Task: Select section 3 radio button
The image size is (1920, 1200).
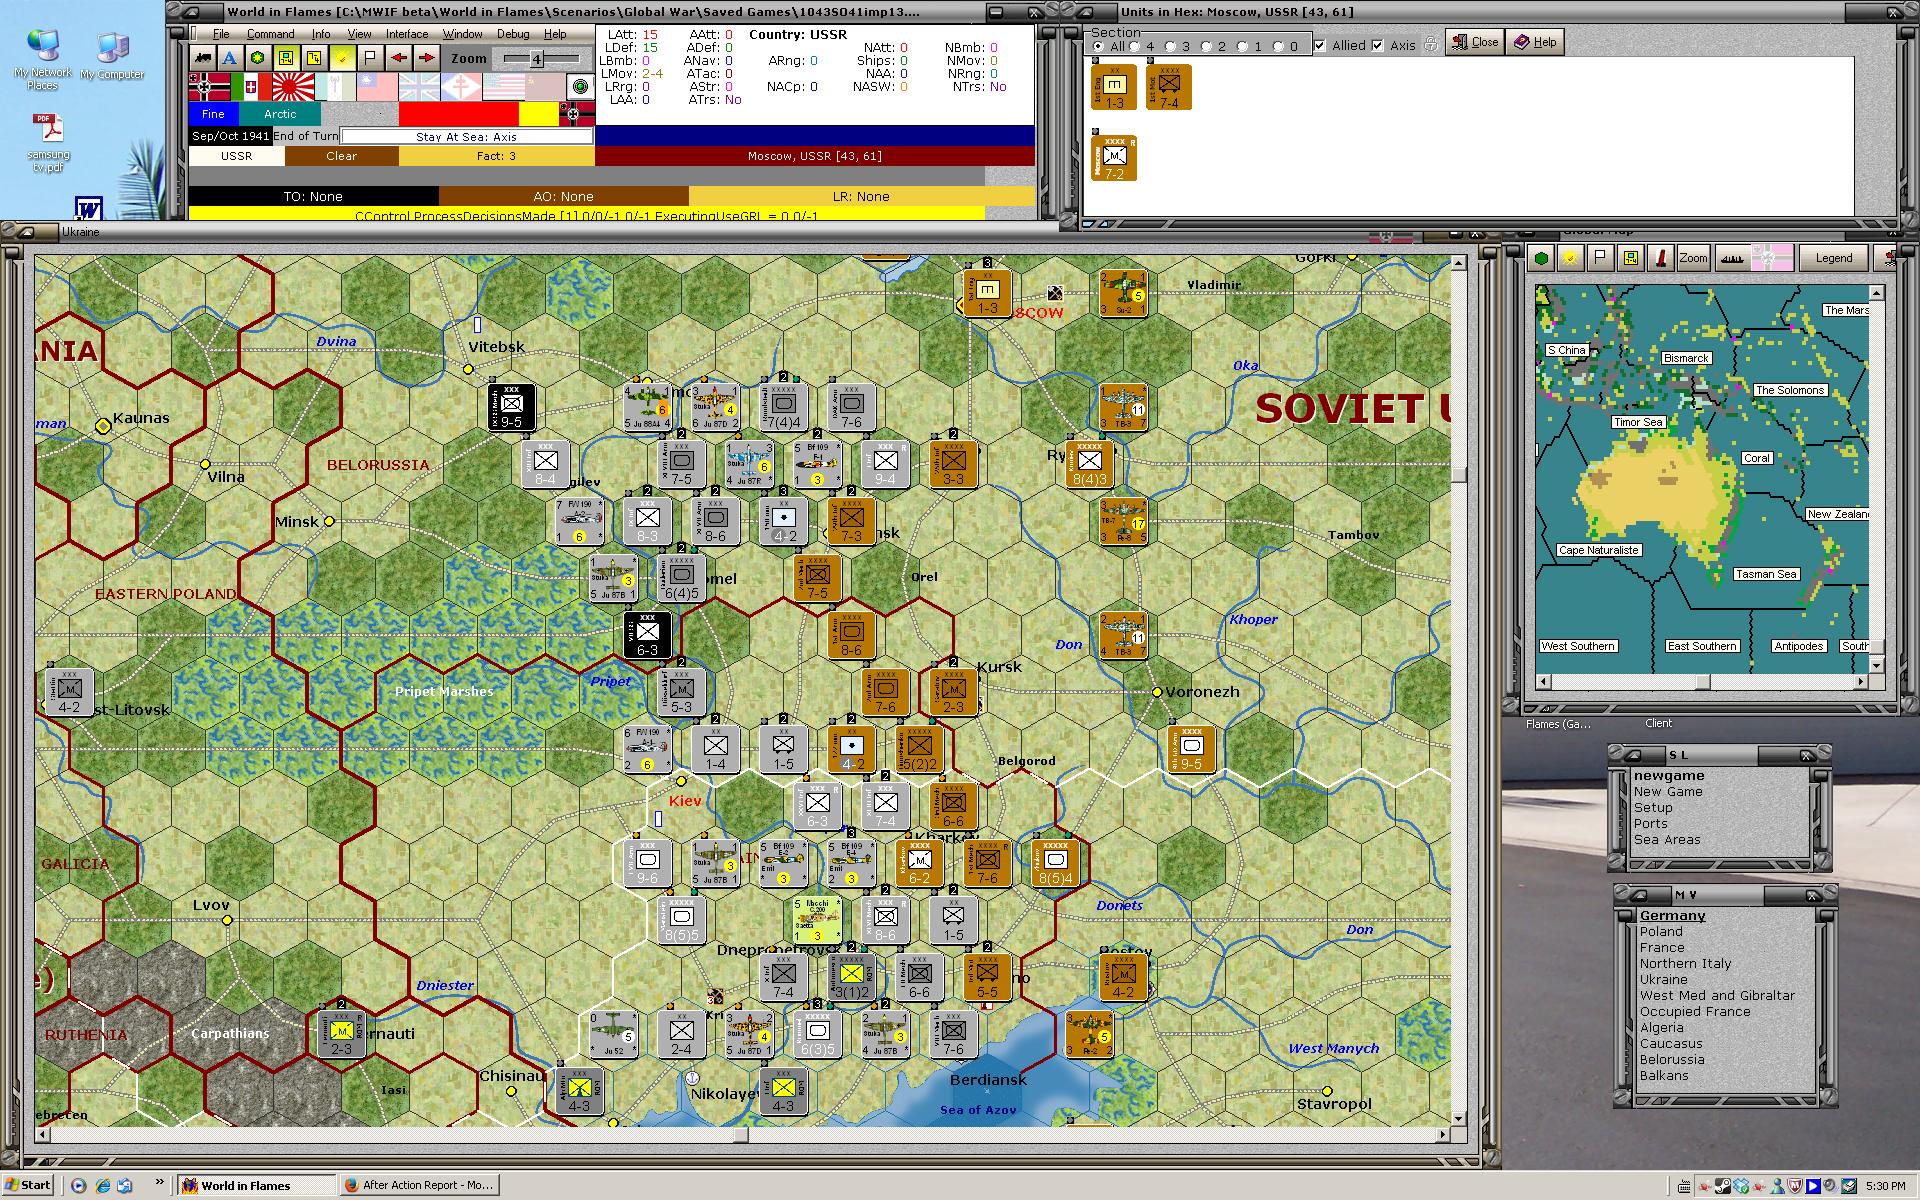Action: (x=1171, y=46)
